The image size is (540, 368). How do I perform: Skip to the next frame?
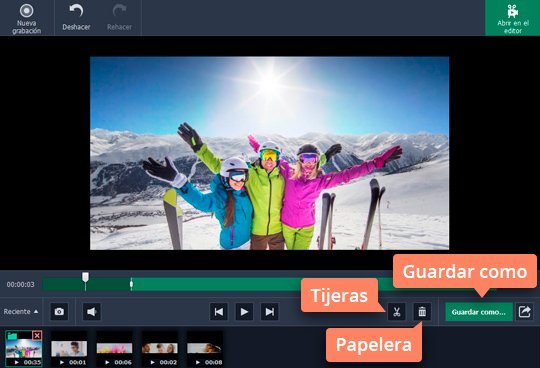(x=270, y=312)
